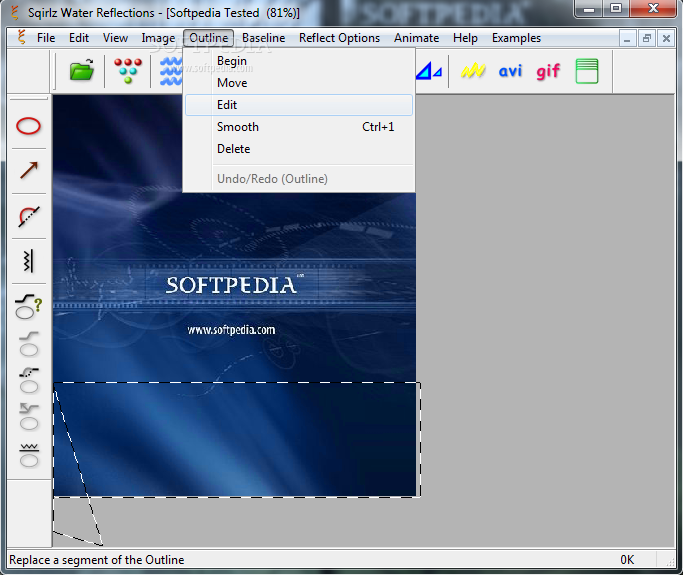Click the Sqirlz icon beside File menu
This screenshot has width=683, height=575.
[21, 37]
